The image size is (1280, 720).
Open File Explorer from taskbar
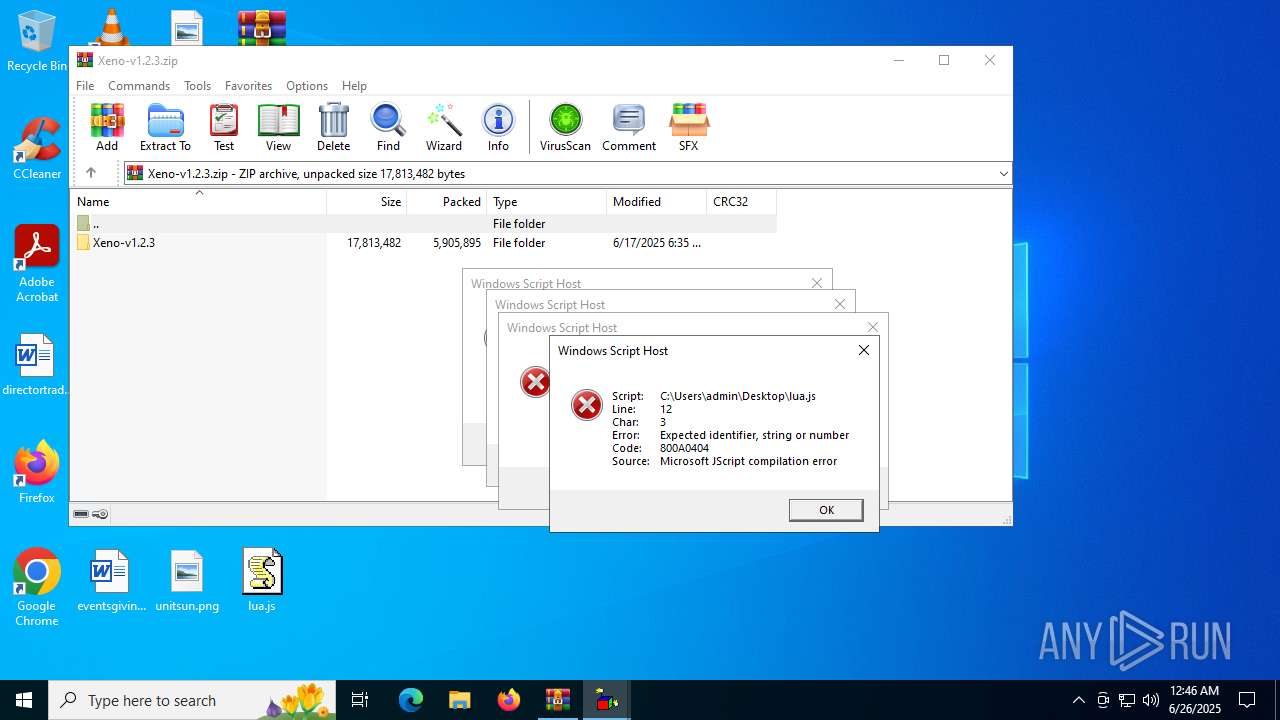[x=459, y=700]
